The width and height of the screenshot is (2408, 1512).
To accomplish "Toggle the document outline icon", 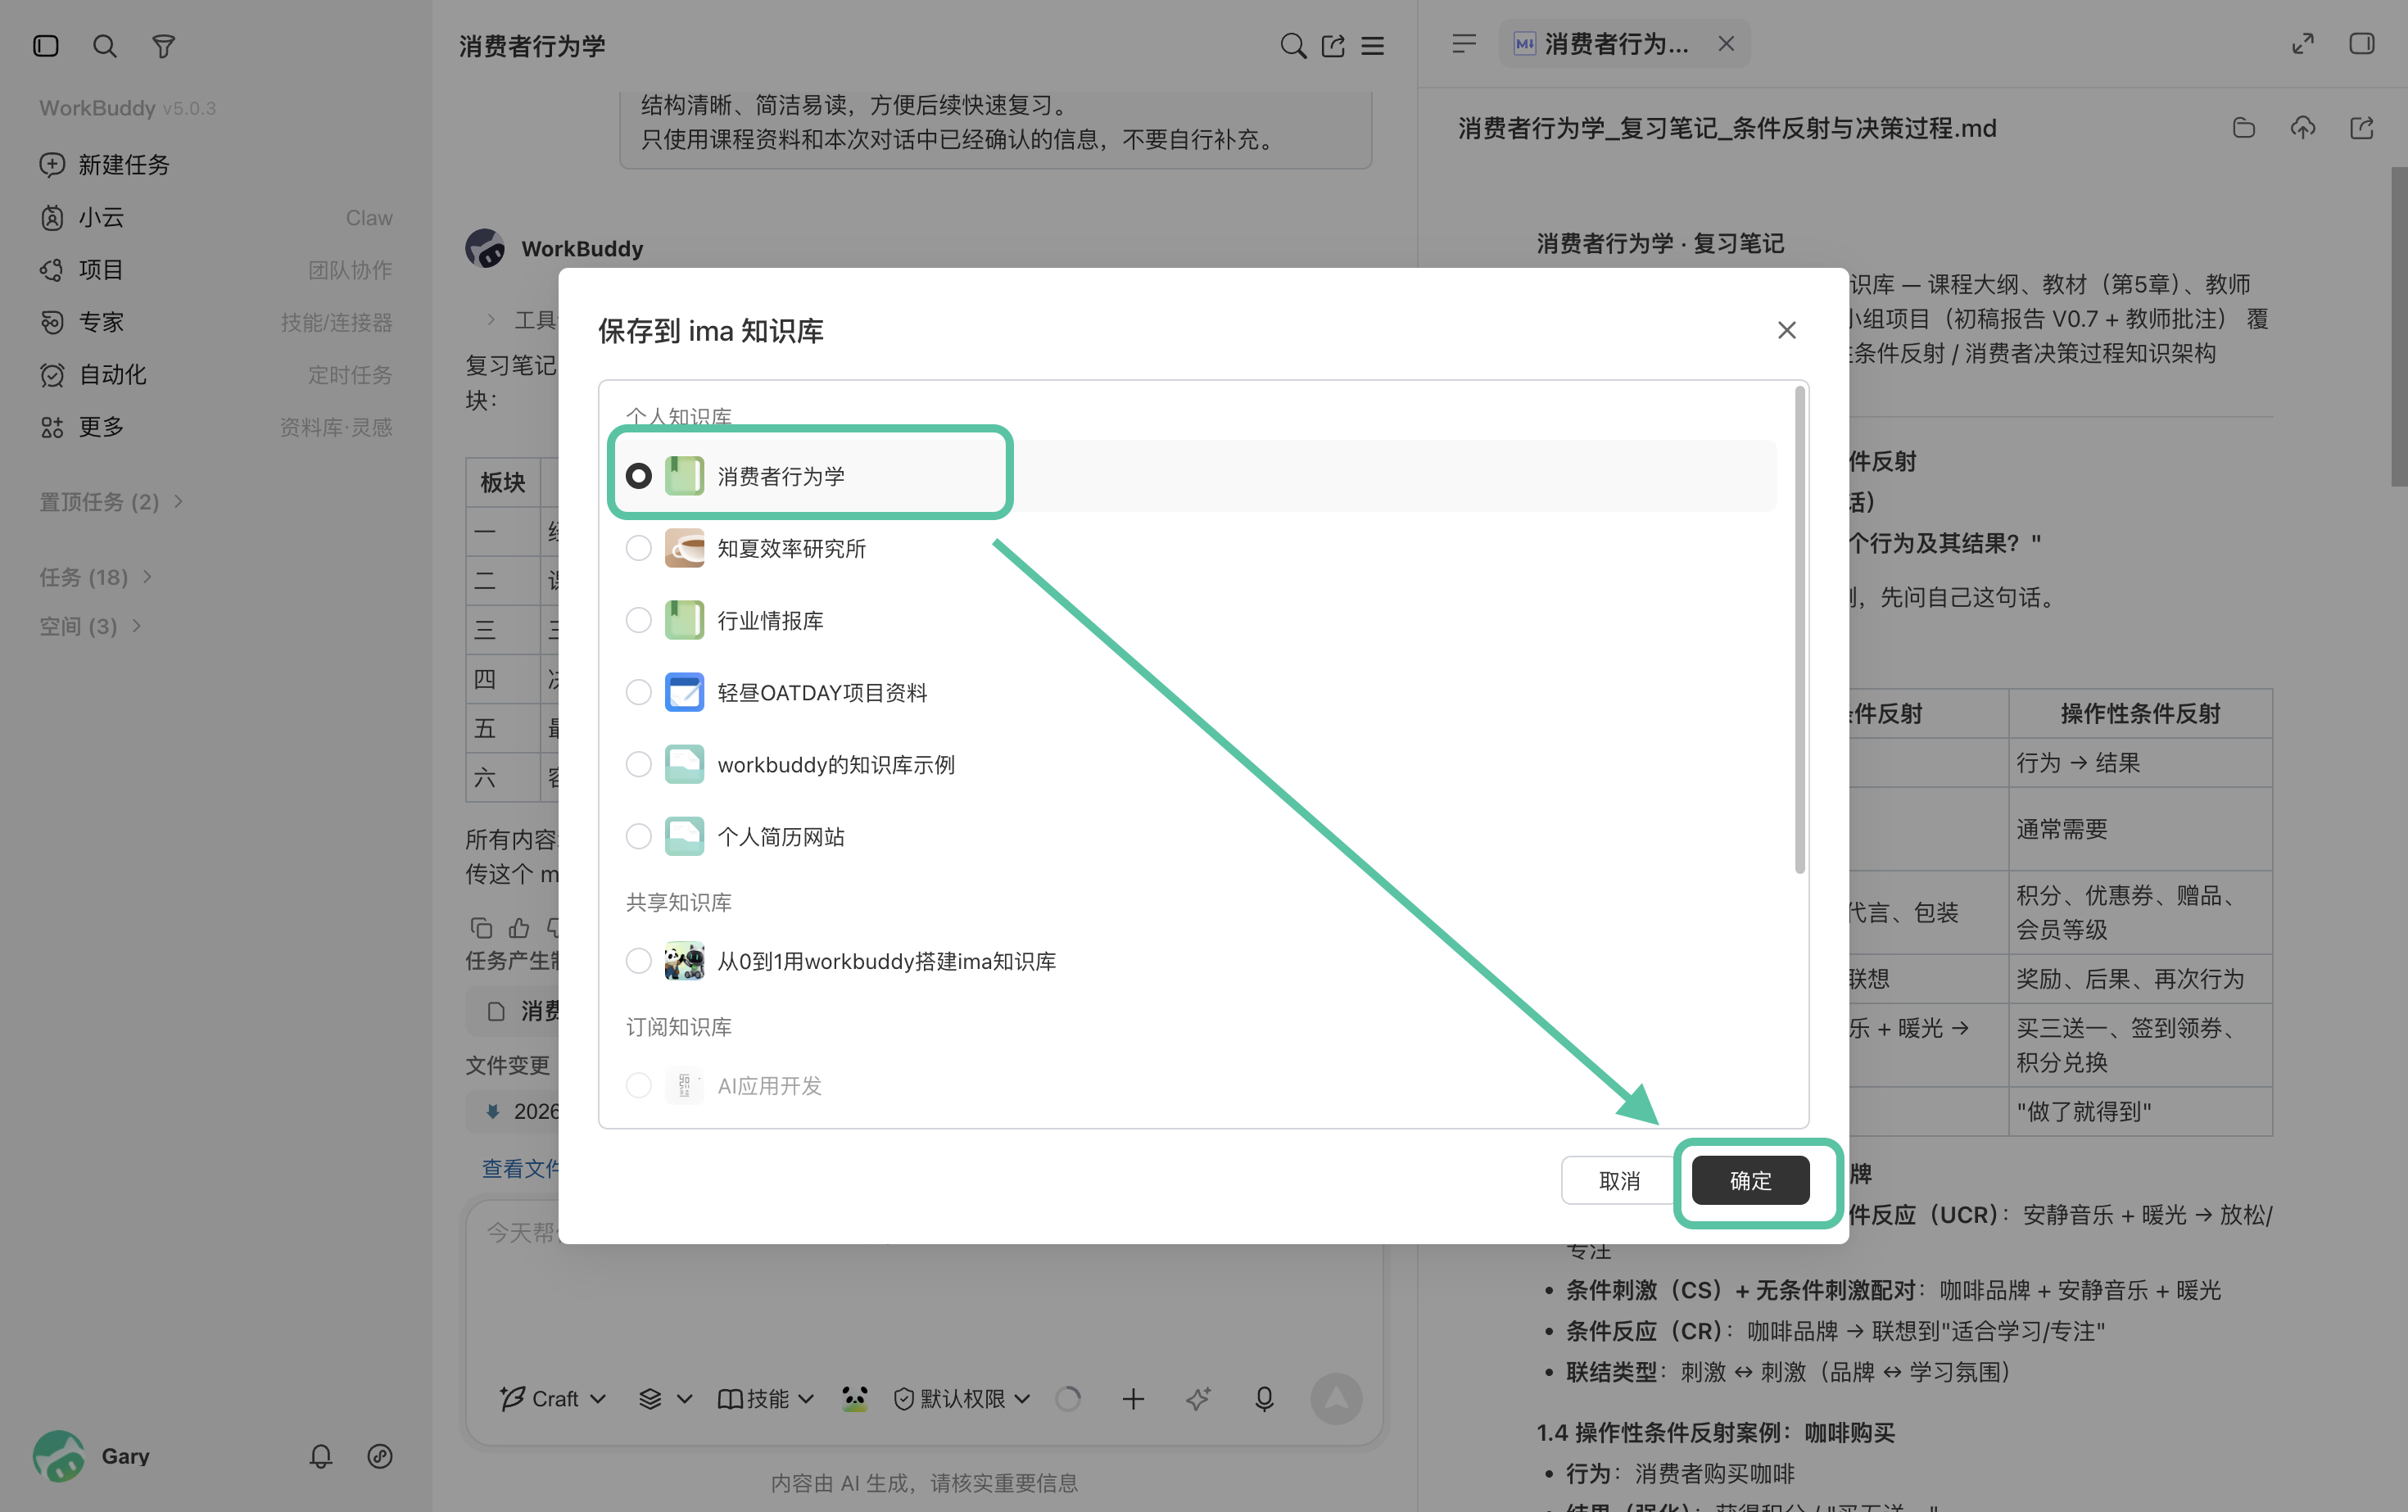I will [x=1464, y=43].
